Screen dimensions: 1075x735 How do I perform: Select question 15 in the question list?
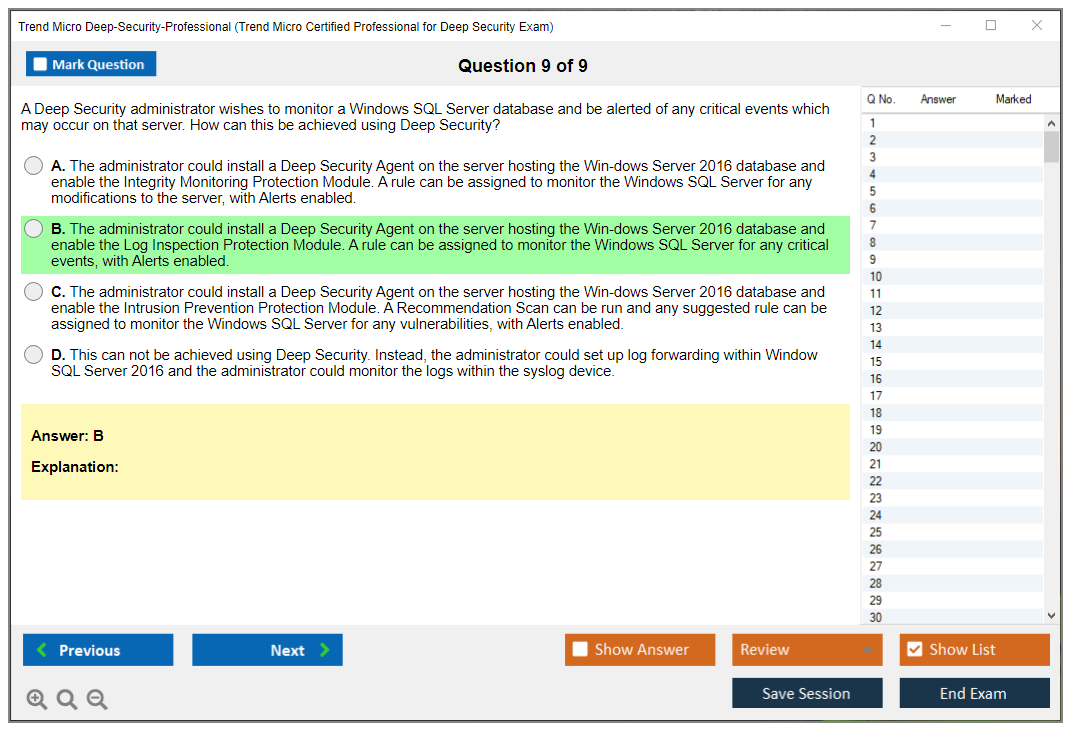(x=876, y=362)
